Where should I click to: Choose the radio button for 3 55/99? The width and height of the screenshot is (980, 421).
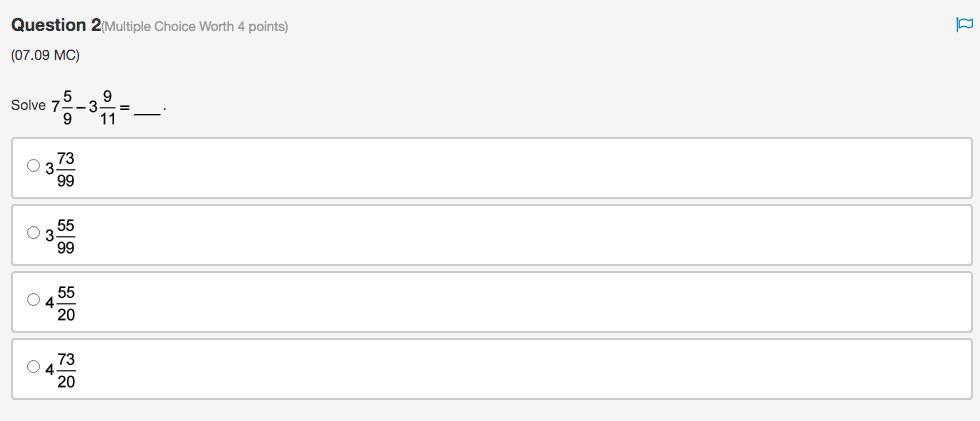34,233
